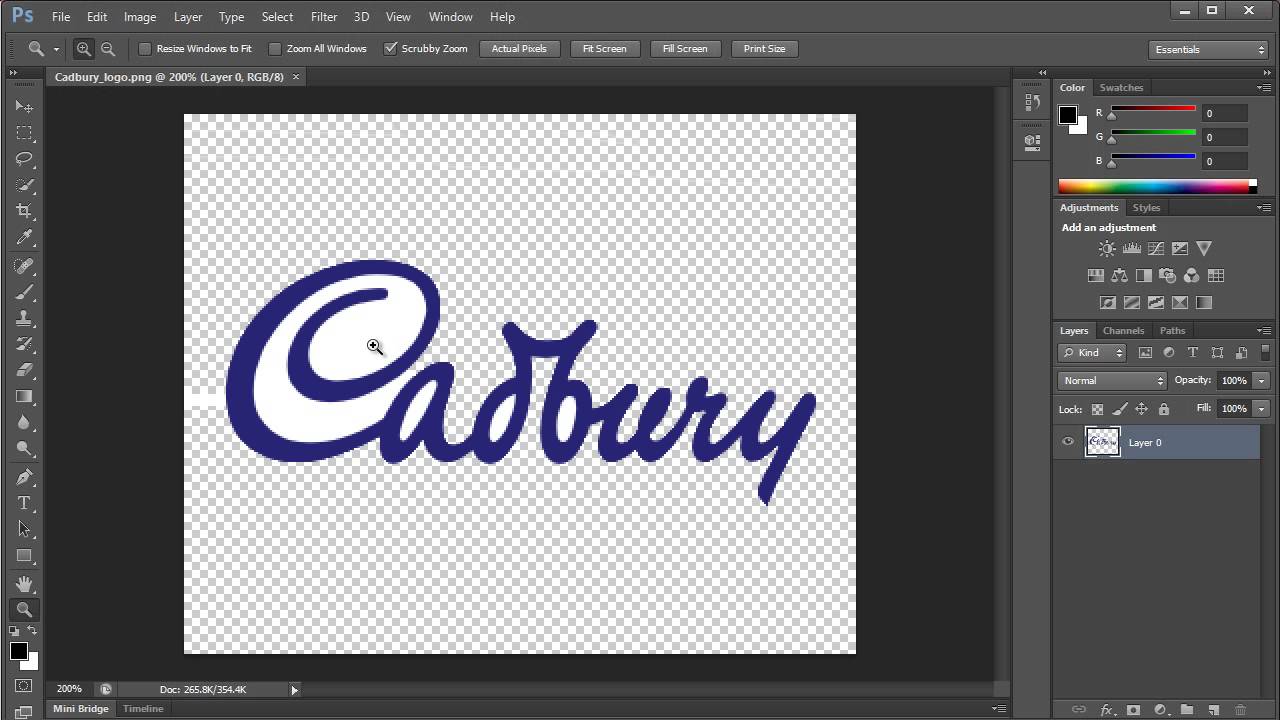Select the Brush tool

pos(25,292)
